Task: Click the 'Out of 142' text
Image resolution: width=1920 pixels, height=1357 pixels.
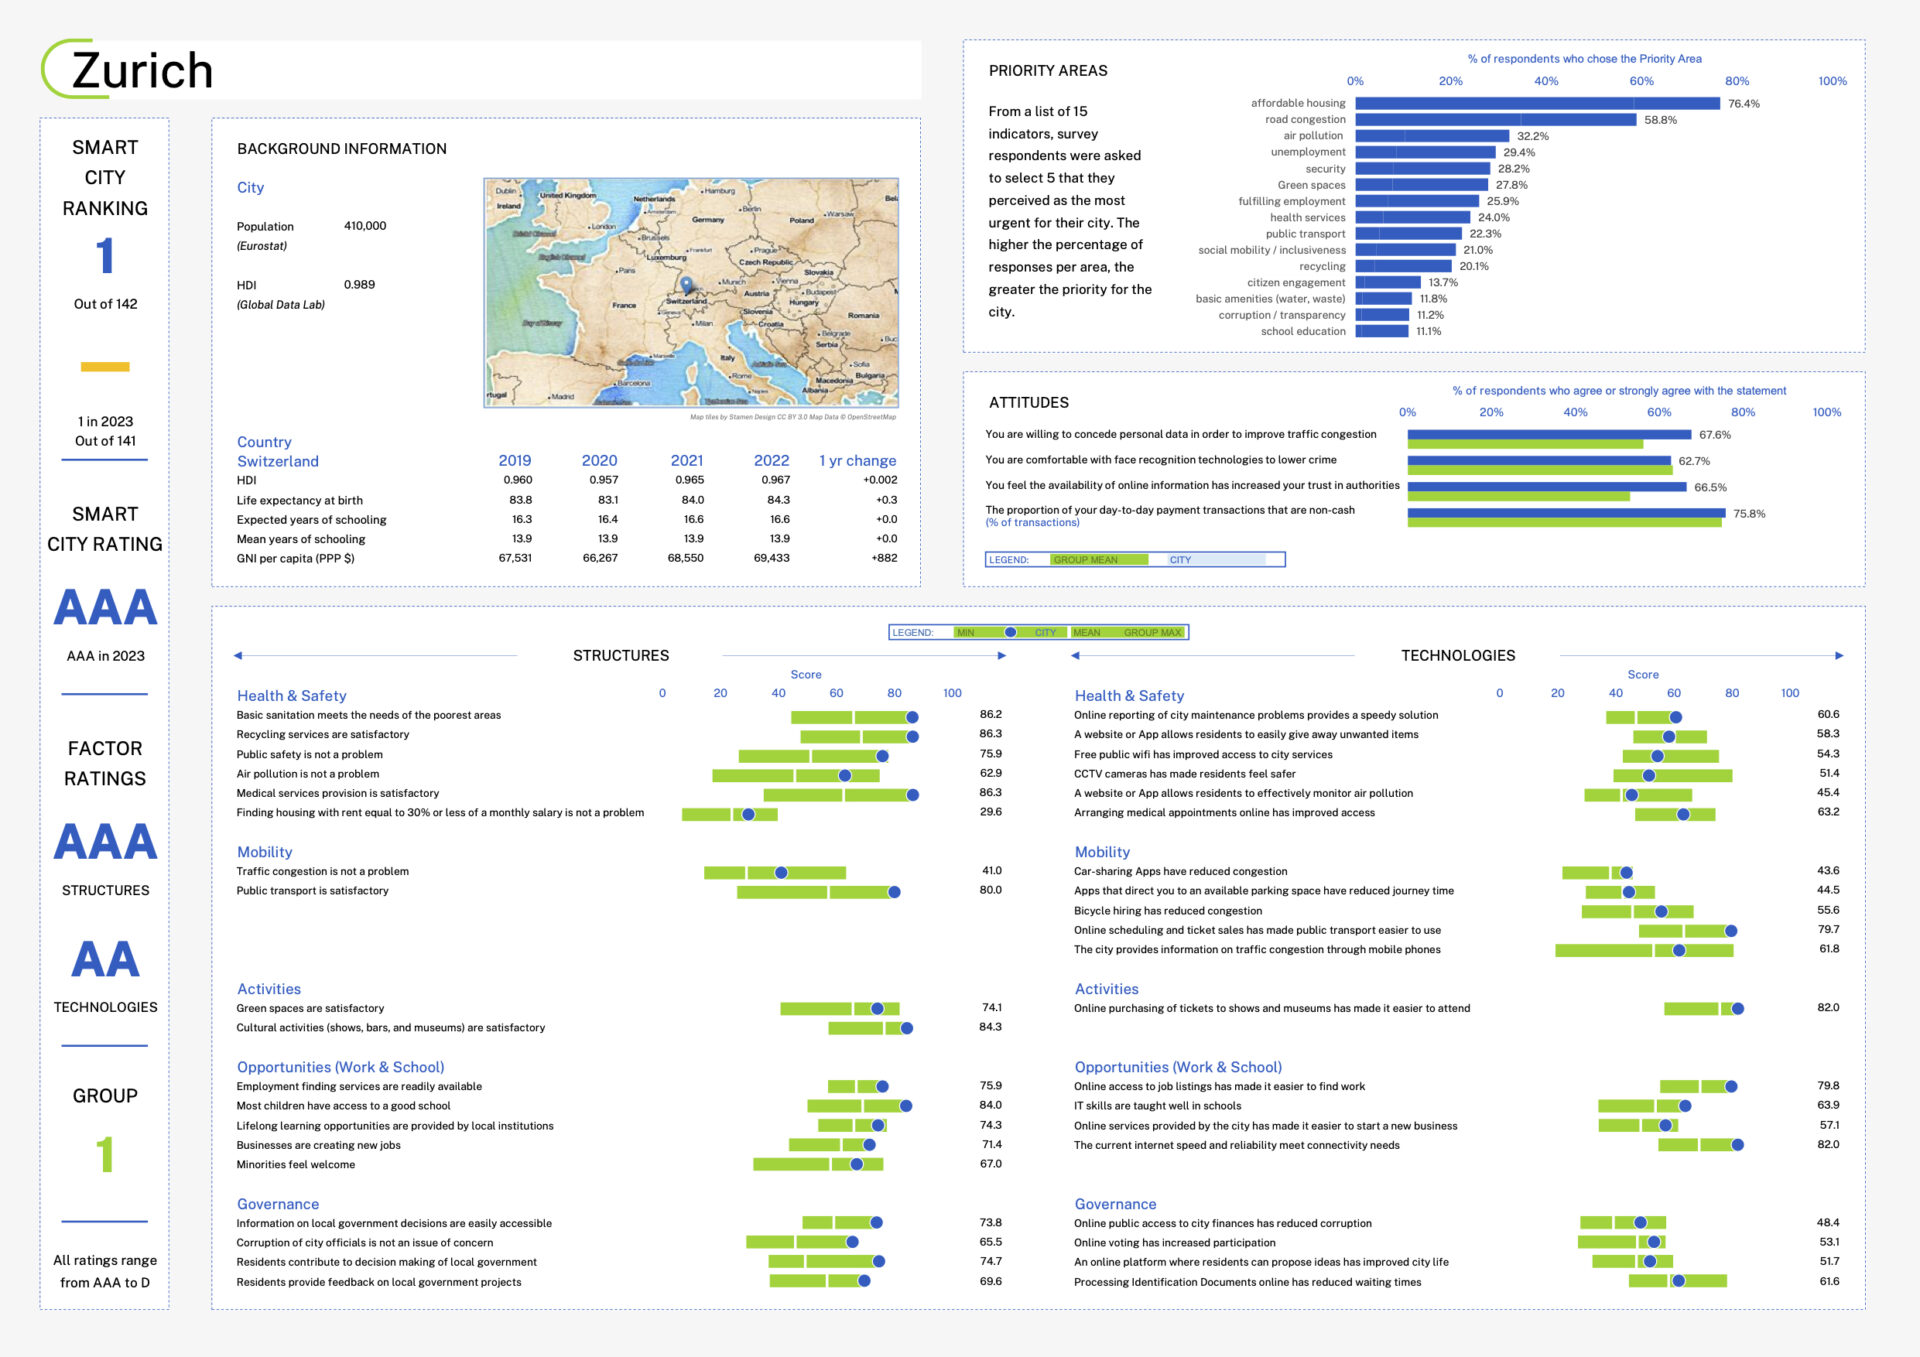Action: 105,304
